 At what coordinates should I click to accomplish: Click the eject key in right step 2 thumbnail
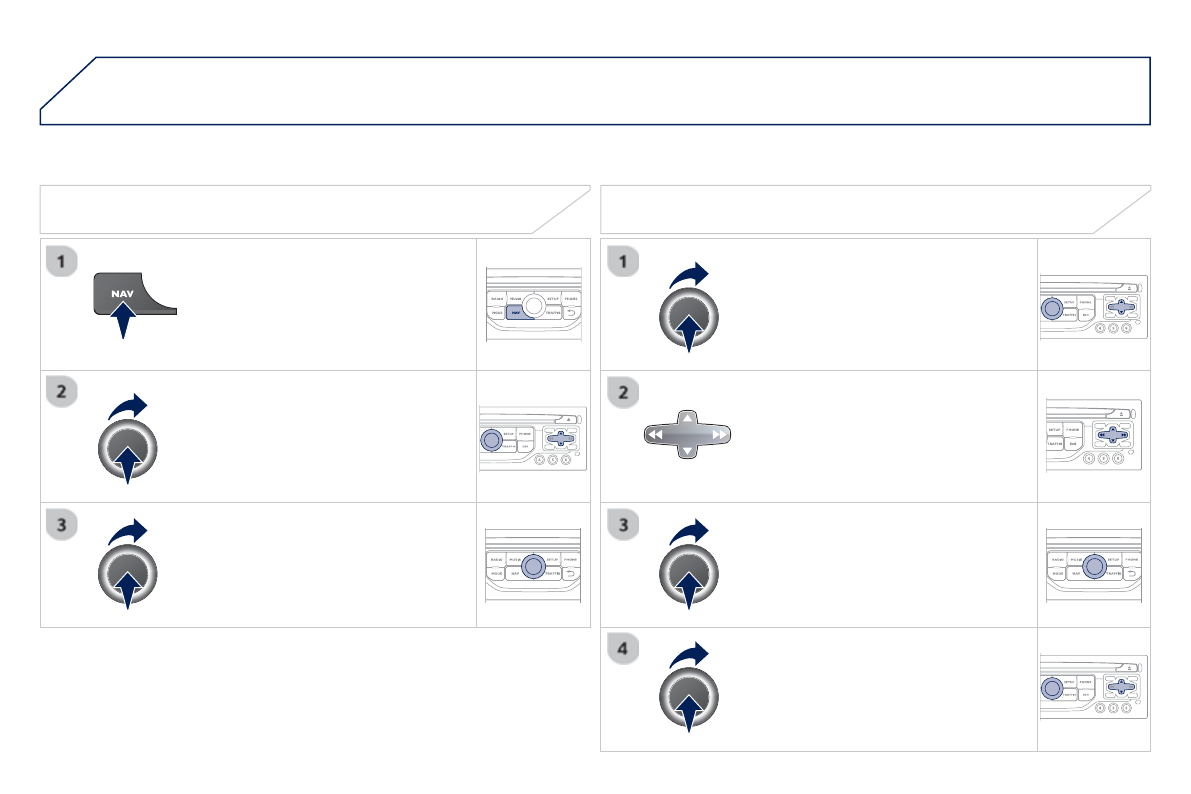point(1122,413)
